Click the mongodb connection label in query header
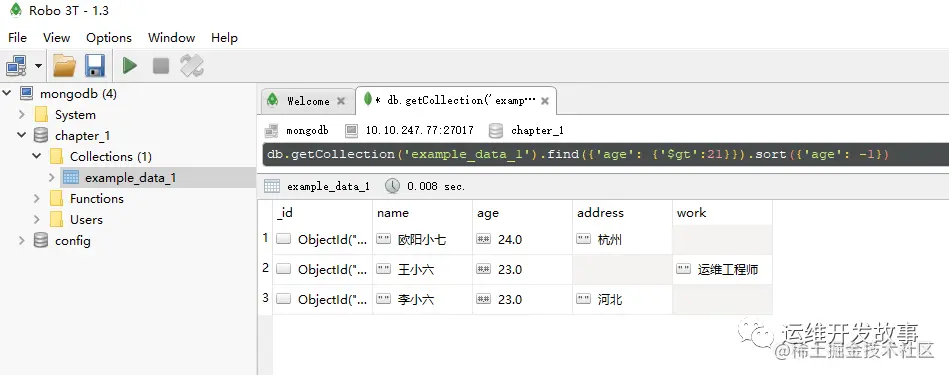This screenshot has height=375, width=949. [x=307, y=130]
